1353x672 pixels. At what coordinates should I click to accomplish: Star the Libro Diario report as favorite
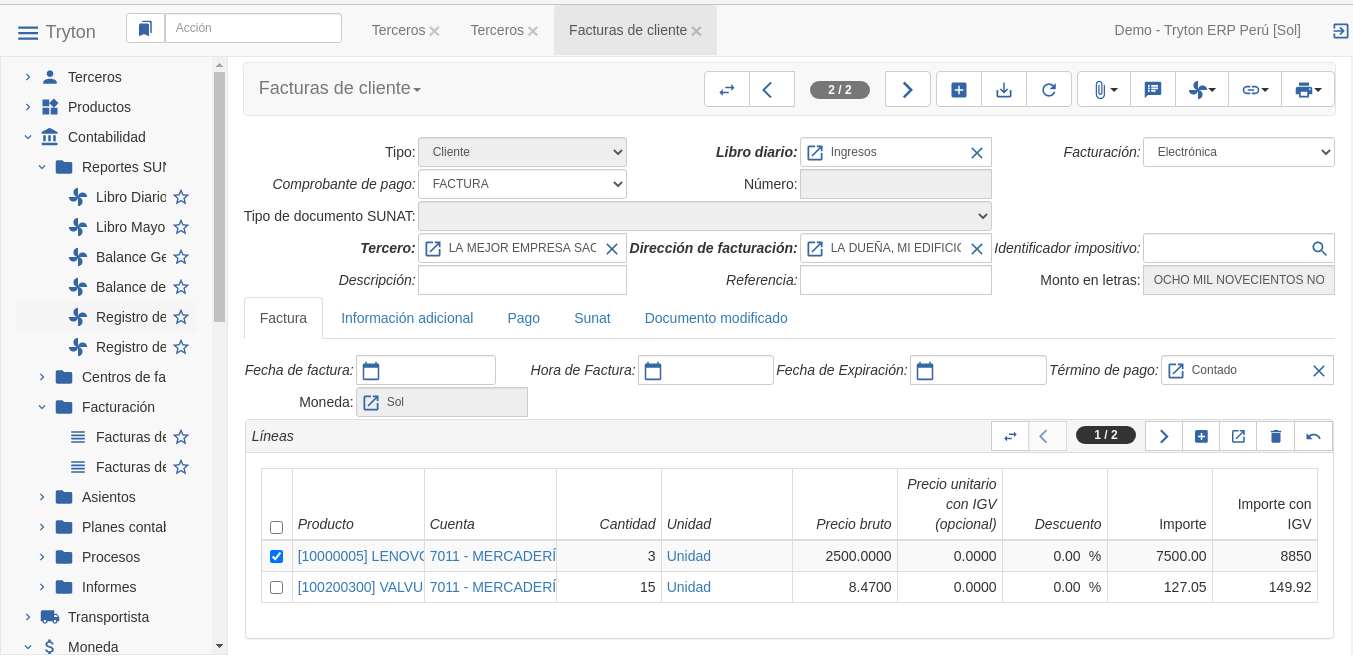pos(181,198)
